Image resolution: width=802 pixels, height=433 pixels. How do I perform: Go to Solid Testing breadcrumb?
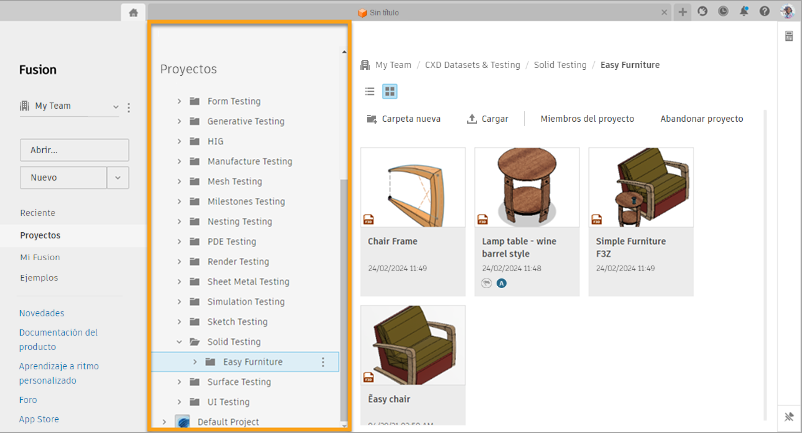pos(560,65)
